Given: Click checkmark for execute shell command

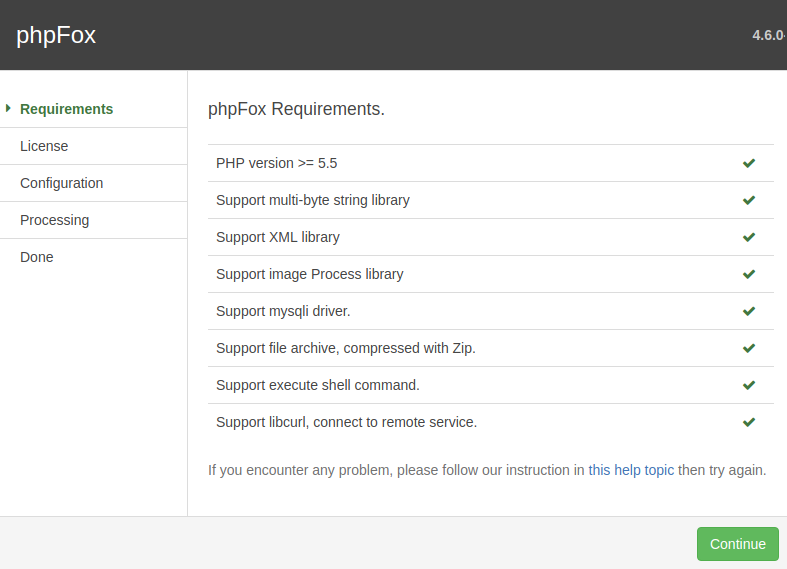Looking at the screenshot, I should 748,385.
